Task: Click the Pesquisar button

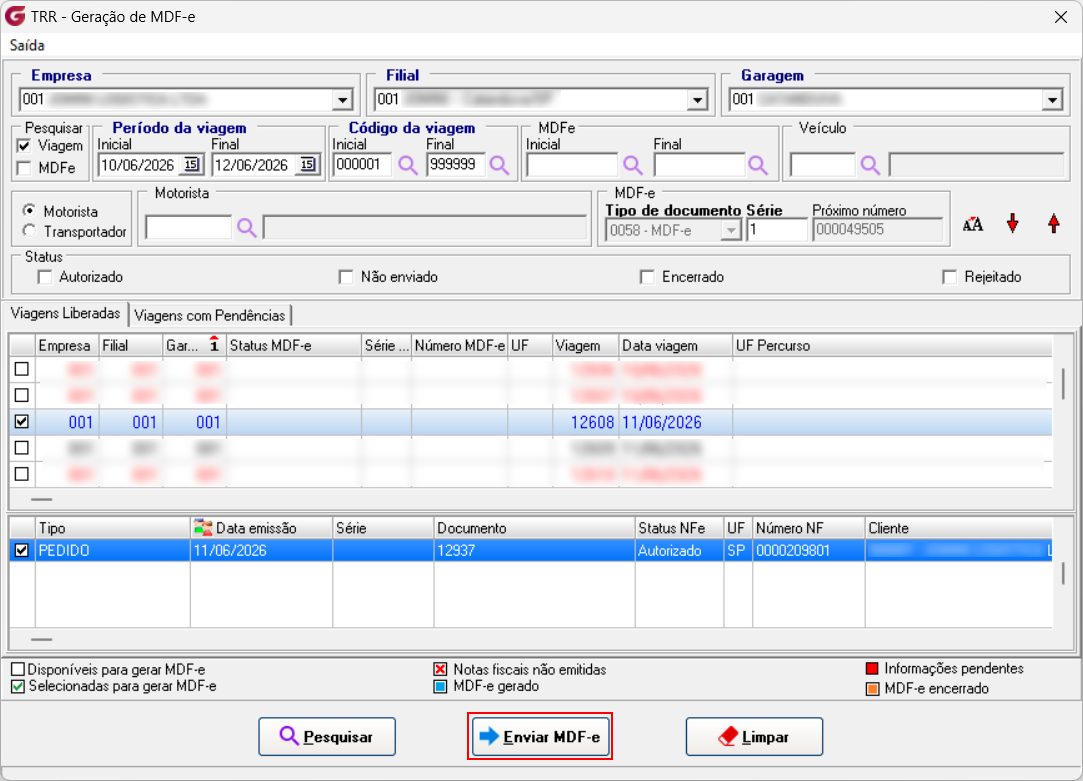Action: point(327,737)
